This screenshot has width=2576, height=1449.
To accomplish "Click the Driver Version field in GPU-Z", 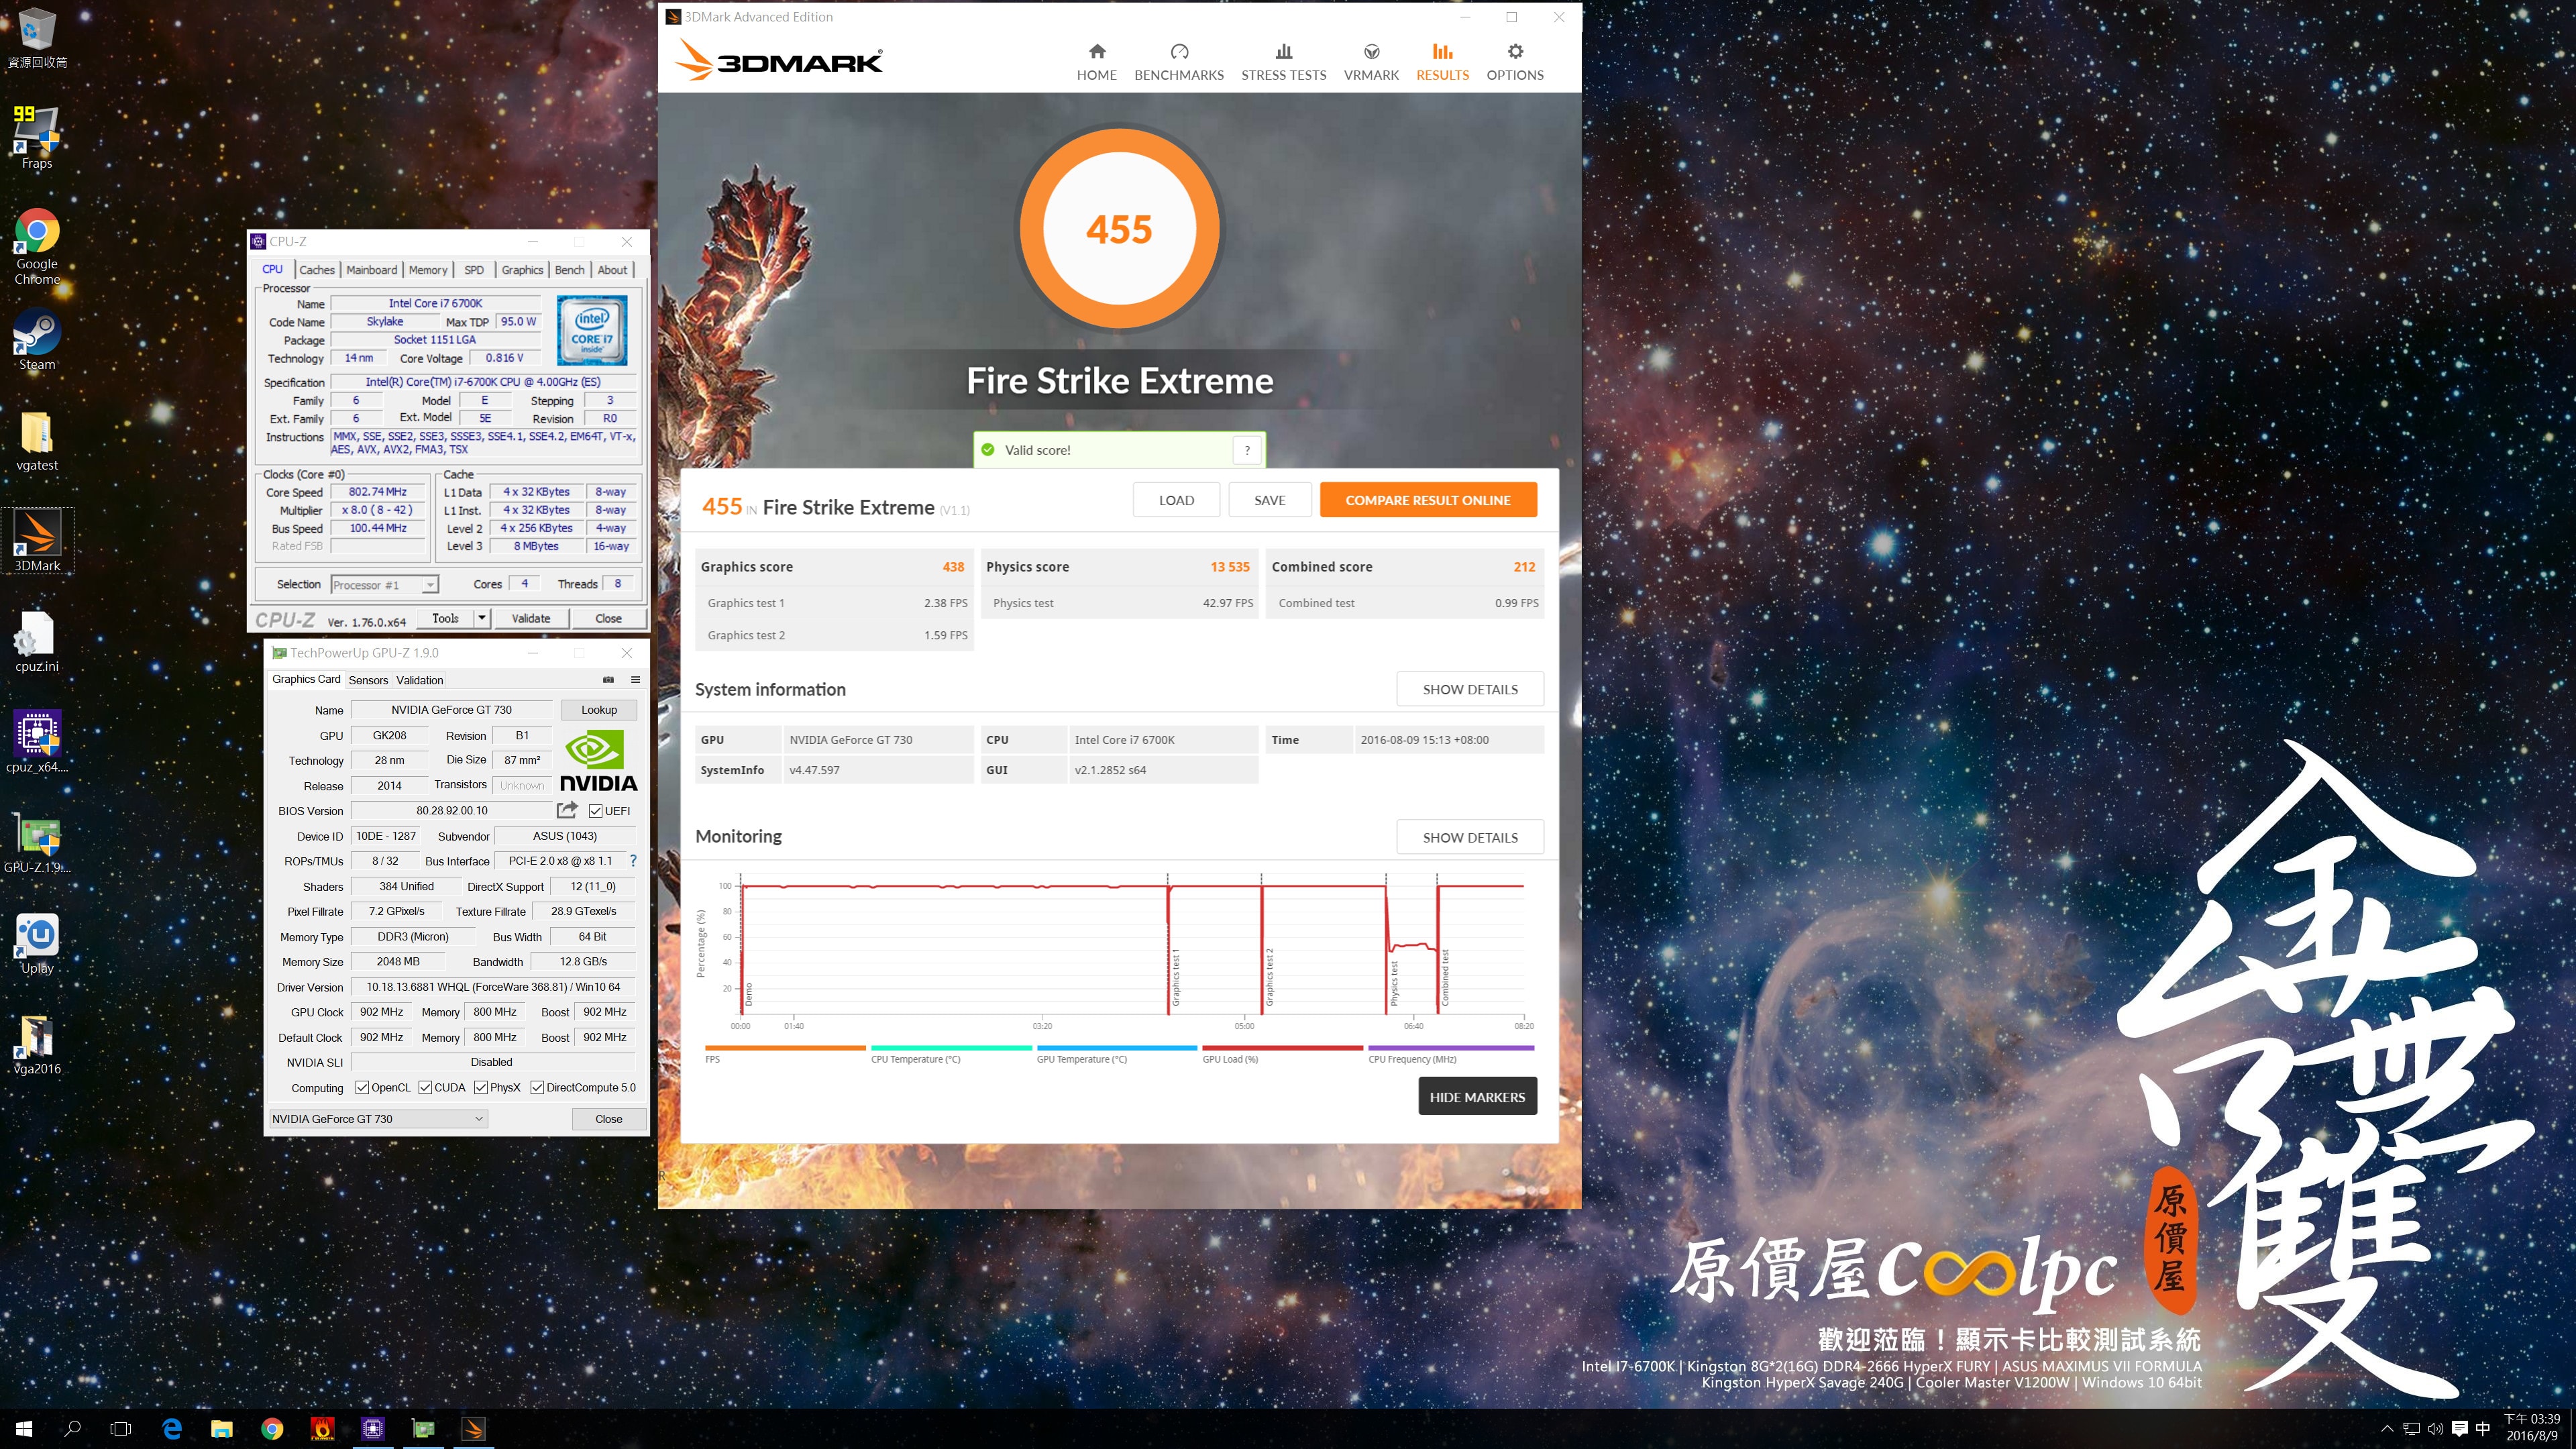I will point(492,987).
